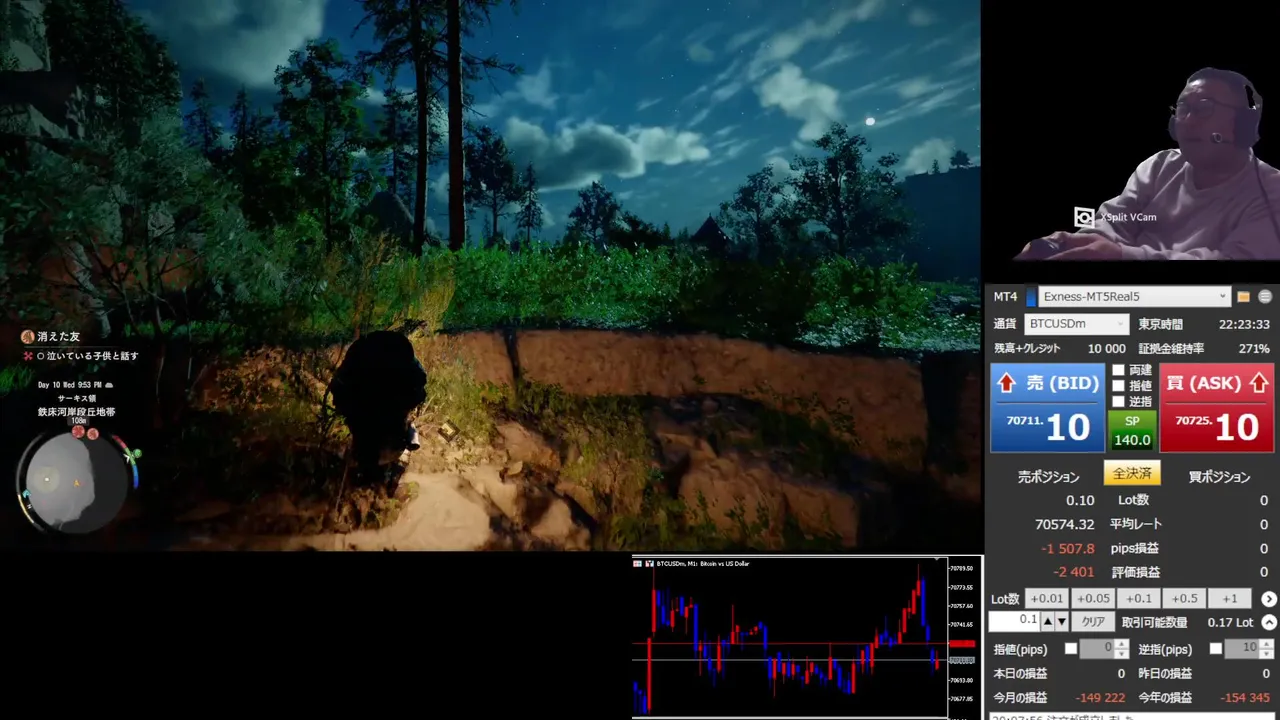The width and height of the screenshot is (1280, 720).
Task: Decrease lot size with the down arrow stepper
Action: click(1061, 622)
